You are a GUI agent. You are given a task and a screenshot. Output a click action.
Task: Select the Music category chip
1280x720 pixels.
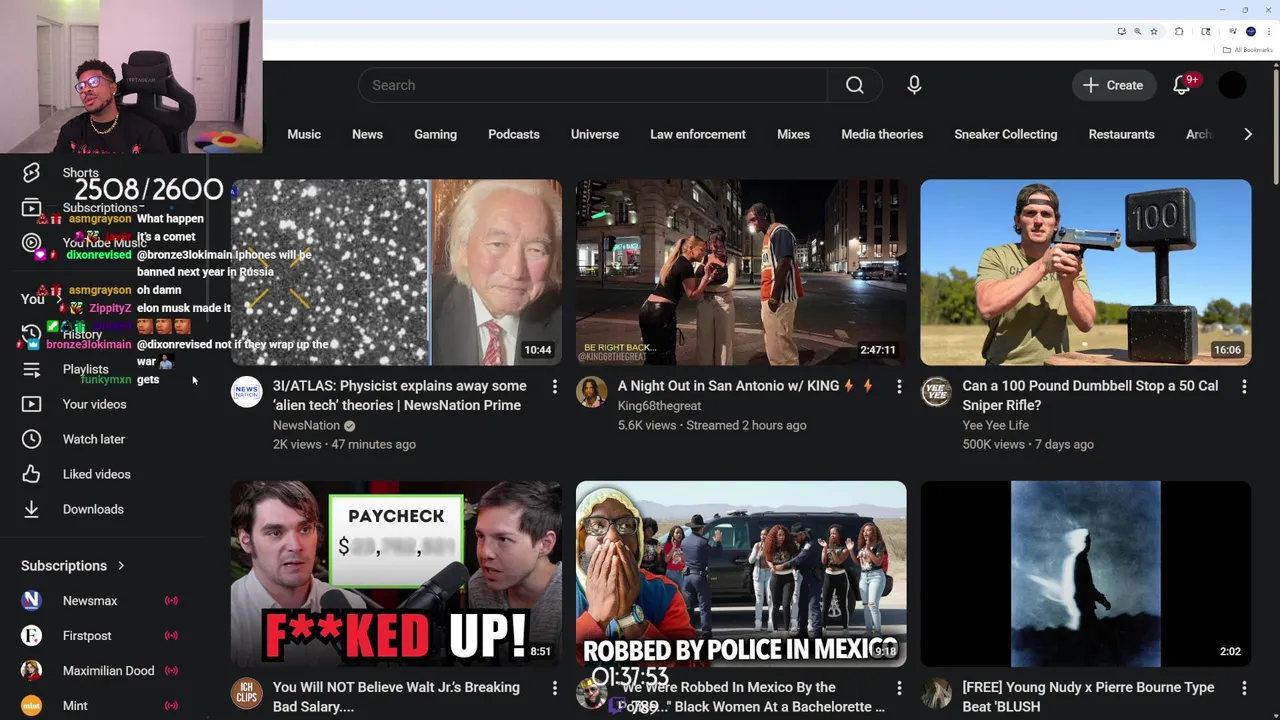pos(304,134)
